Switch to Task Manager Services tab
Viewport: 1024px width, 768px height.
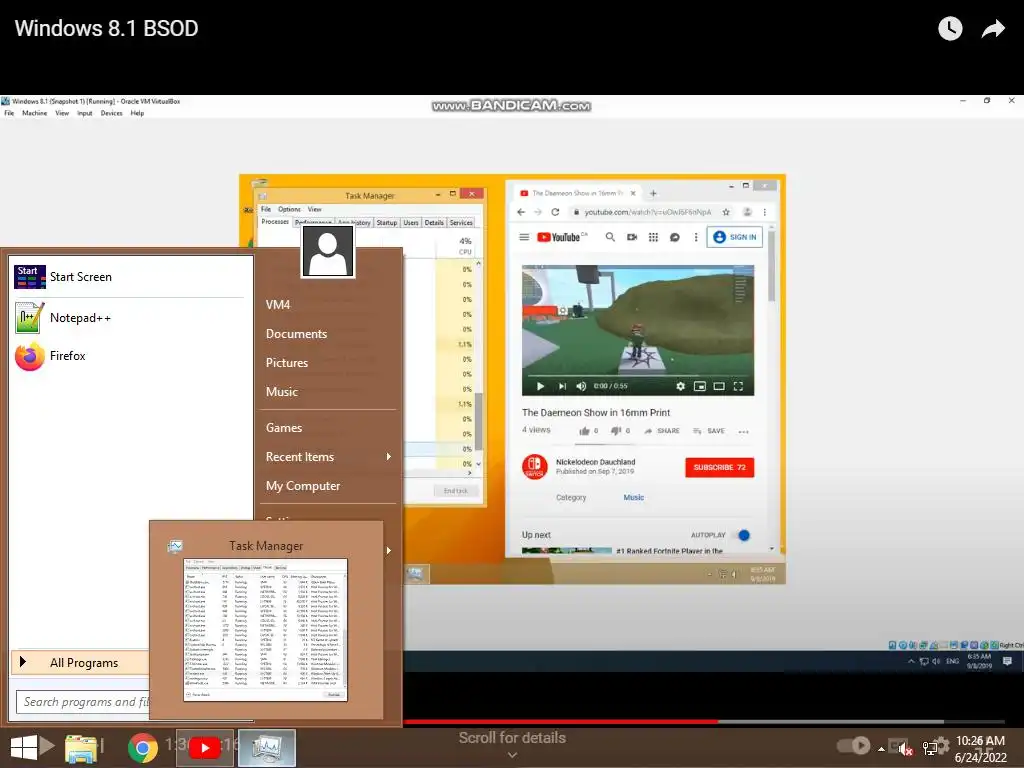click(x=461, y=223)
